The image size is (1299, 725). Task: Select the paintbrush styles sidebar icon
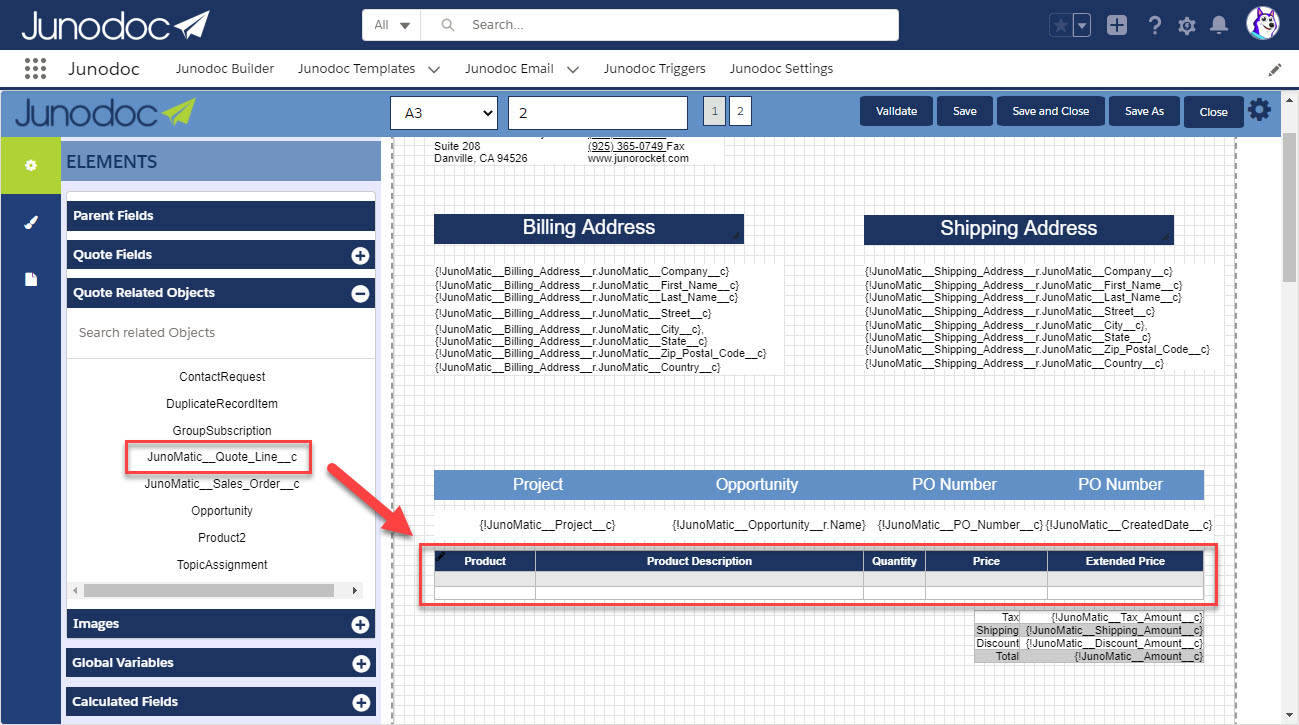point(31,222)
